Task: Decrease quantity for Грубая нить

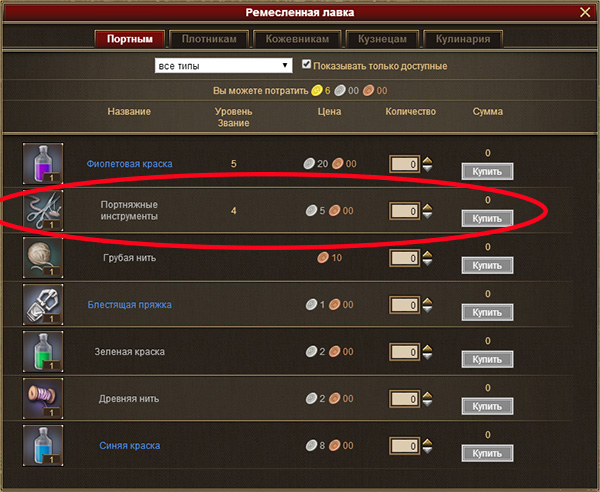Action: [427, 262]
